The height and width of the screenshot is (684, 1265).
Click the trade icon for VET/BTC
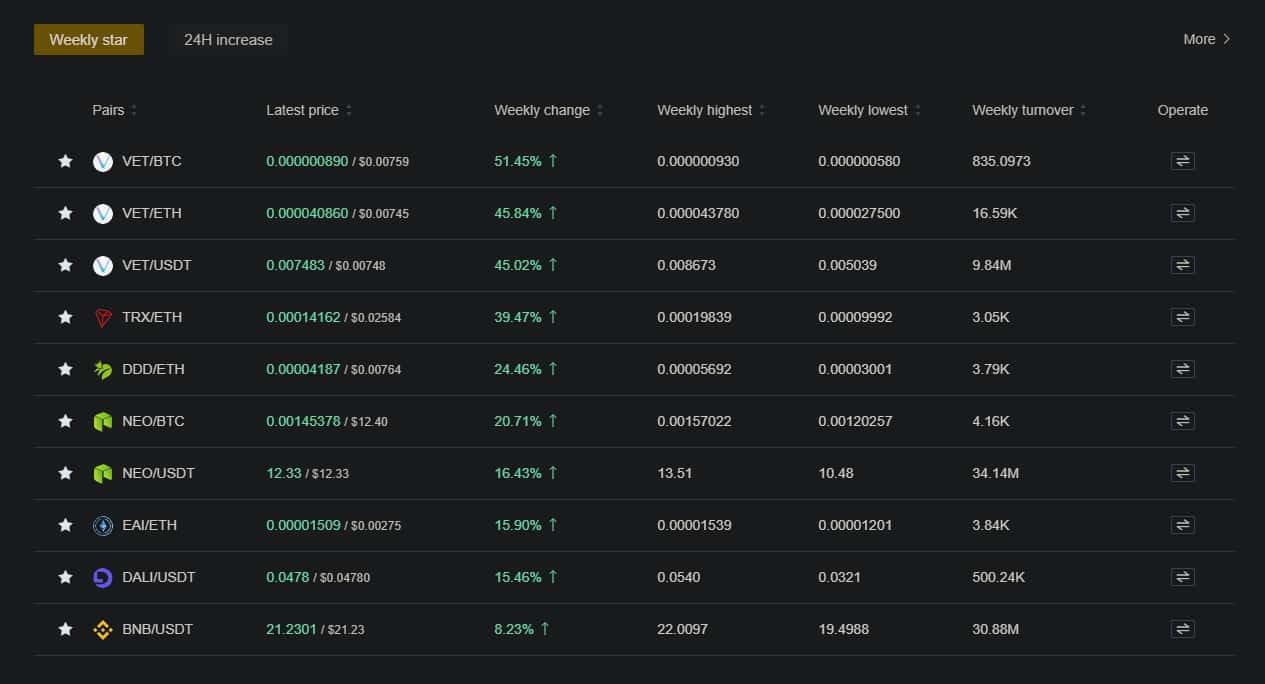coord(1182,161)
